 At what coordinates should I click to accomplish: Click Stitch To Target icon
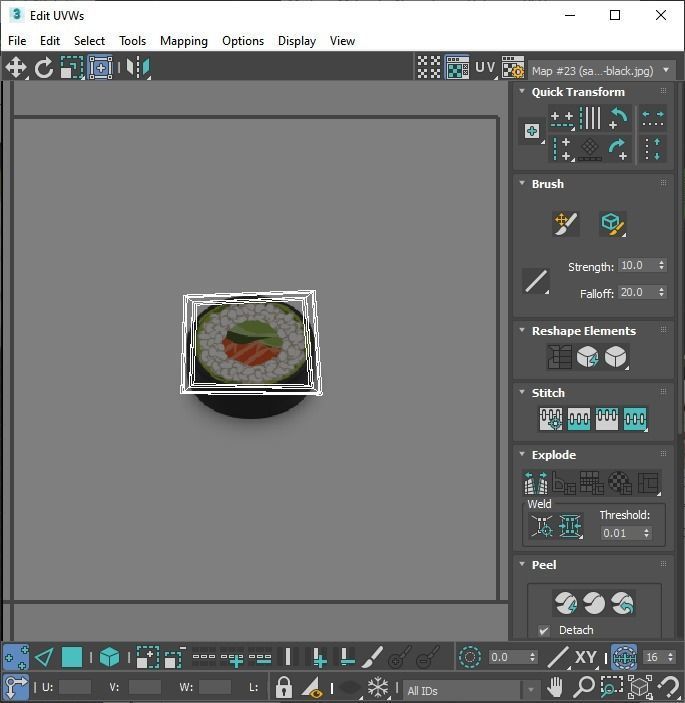(x=551, y=419)
